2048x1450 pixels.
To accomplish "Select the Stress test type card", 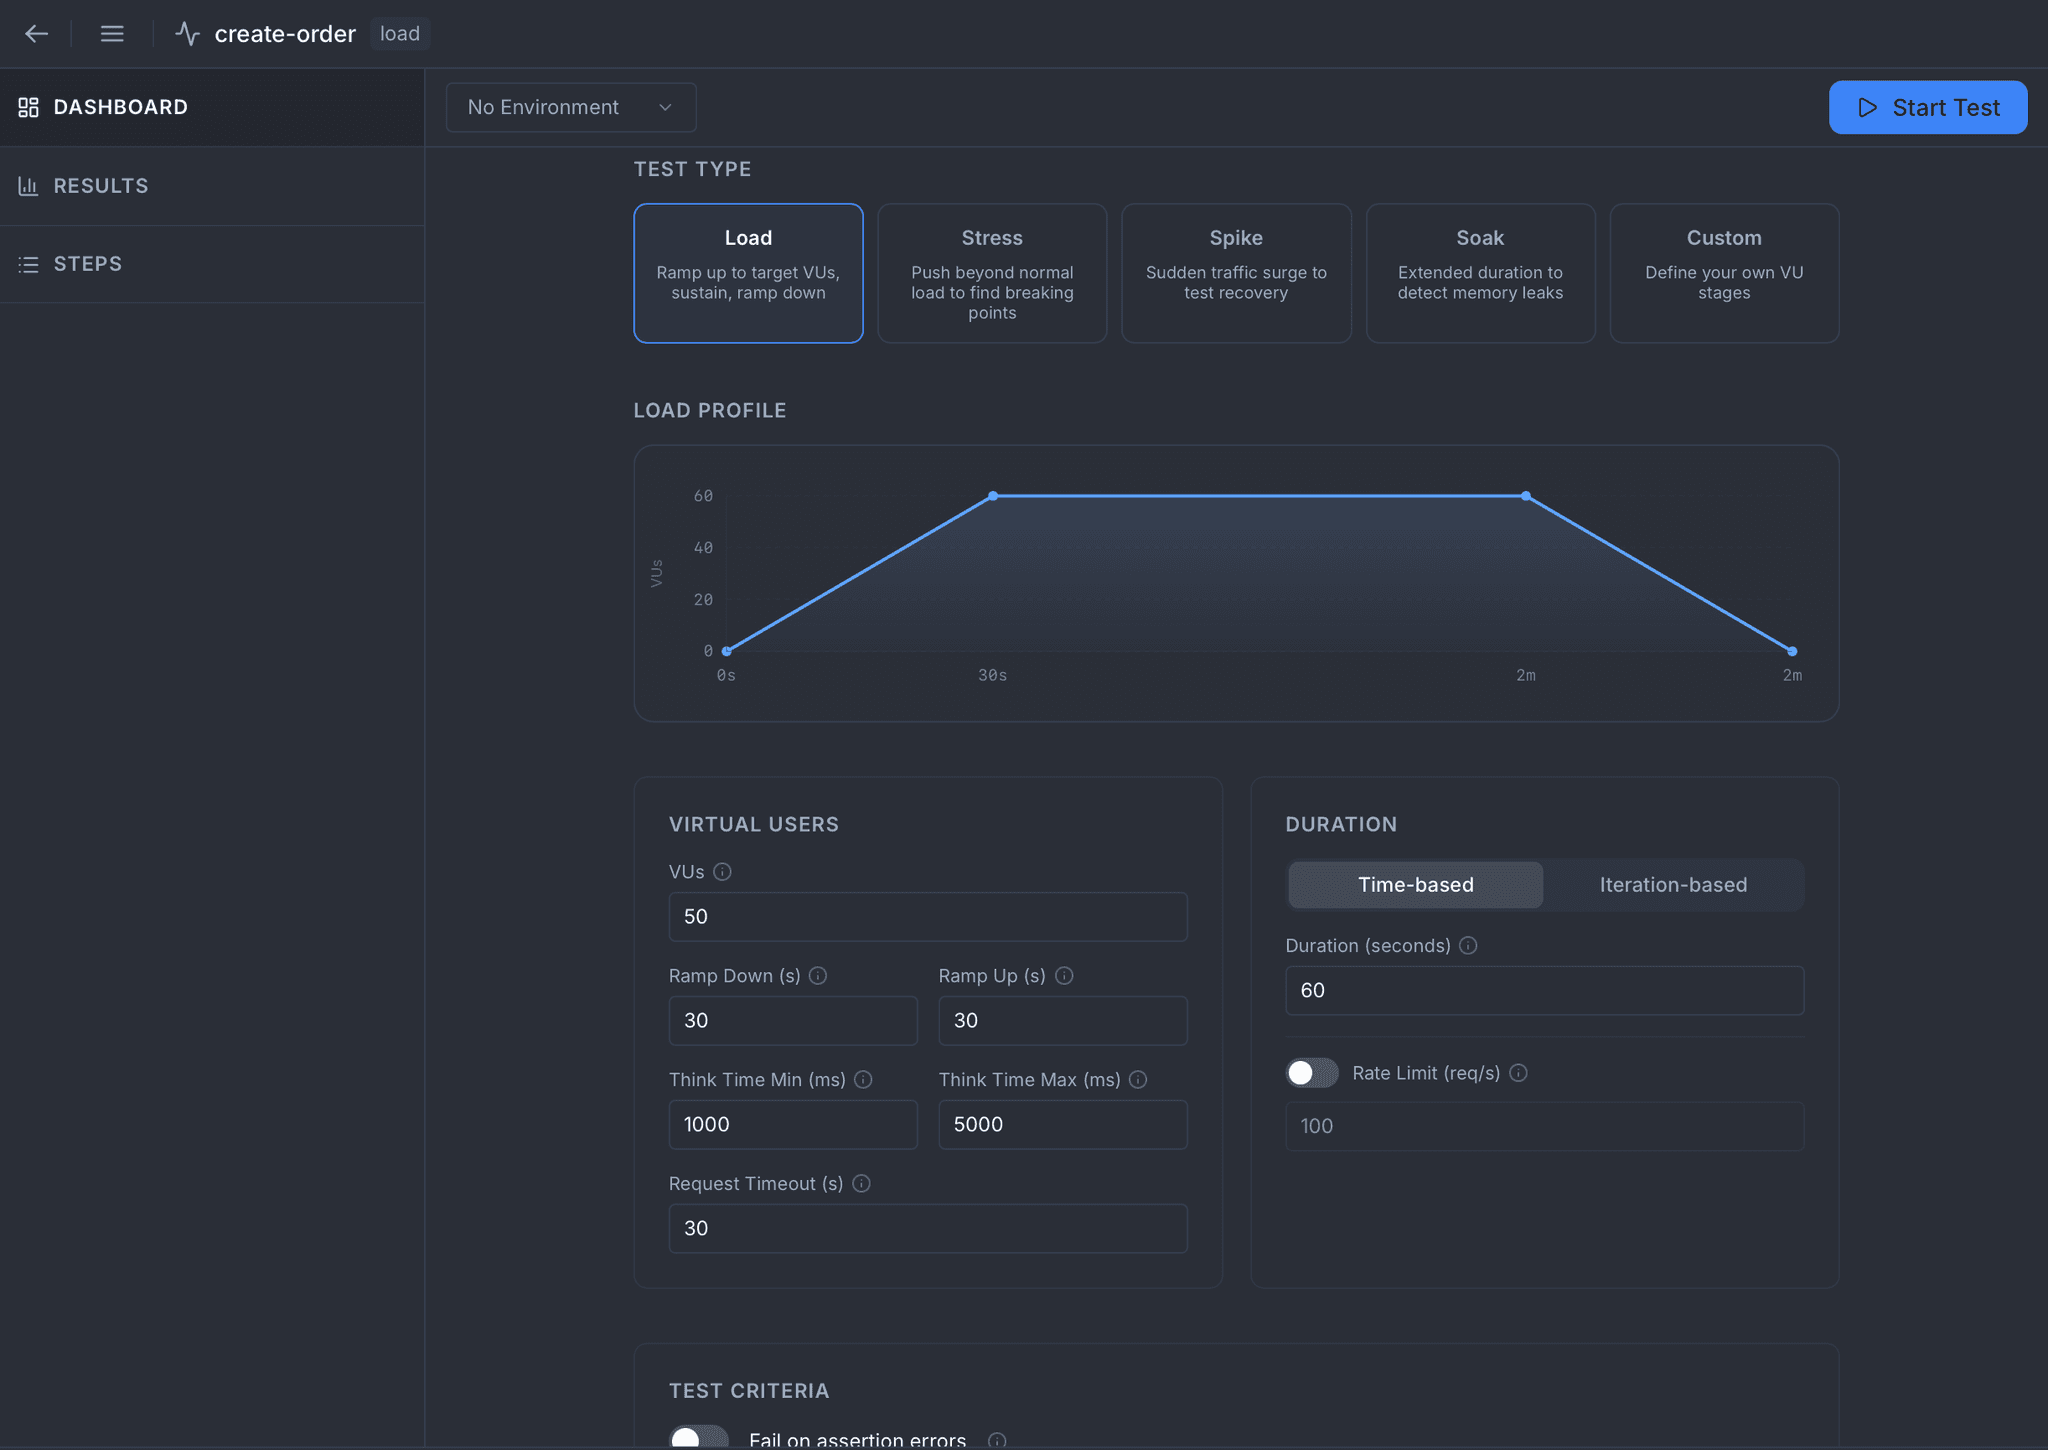I will point(992,273).
